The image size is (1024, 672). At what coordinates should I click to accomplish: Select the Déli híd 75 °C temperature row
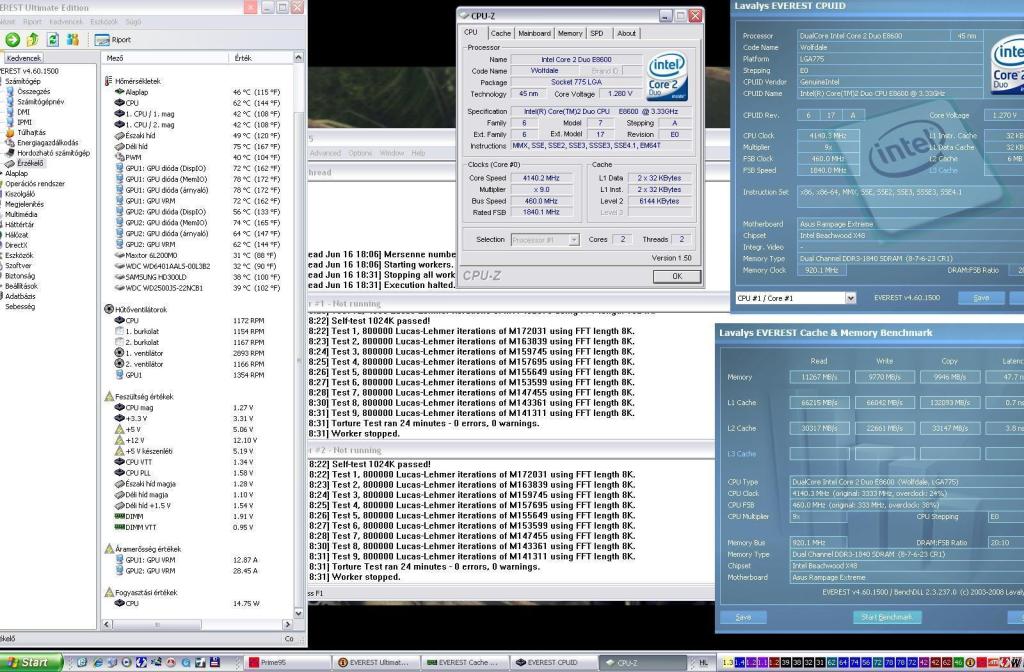click(197, 146)
